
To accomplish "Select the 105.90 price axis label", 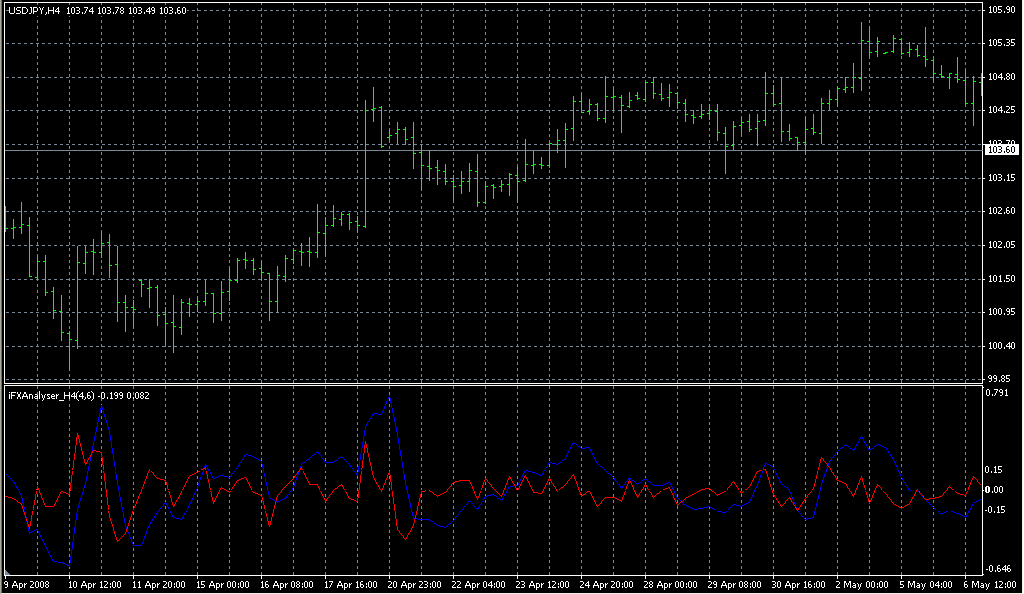I will tap(1001, 9).
